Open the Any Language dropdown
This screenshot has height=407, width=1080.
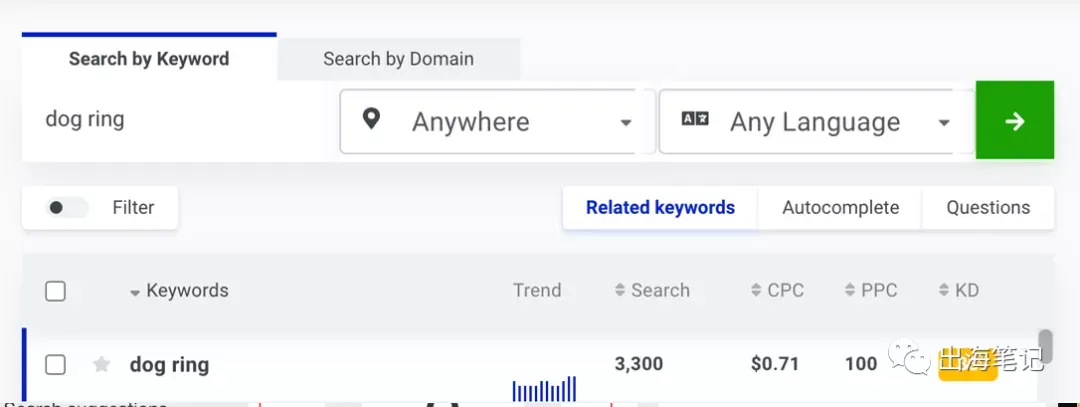817,121
